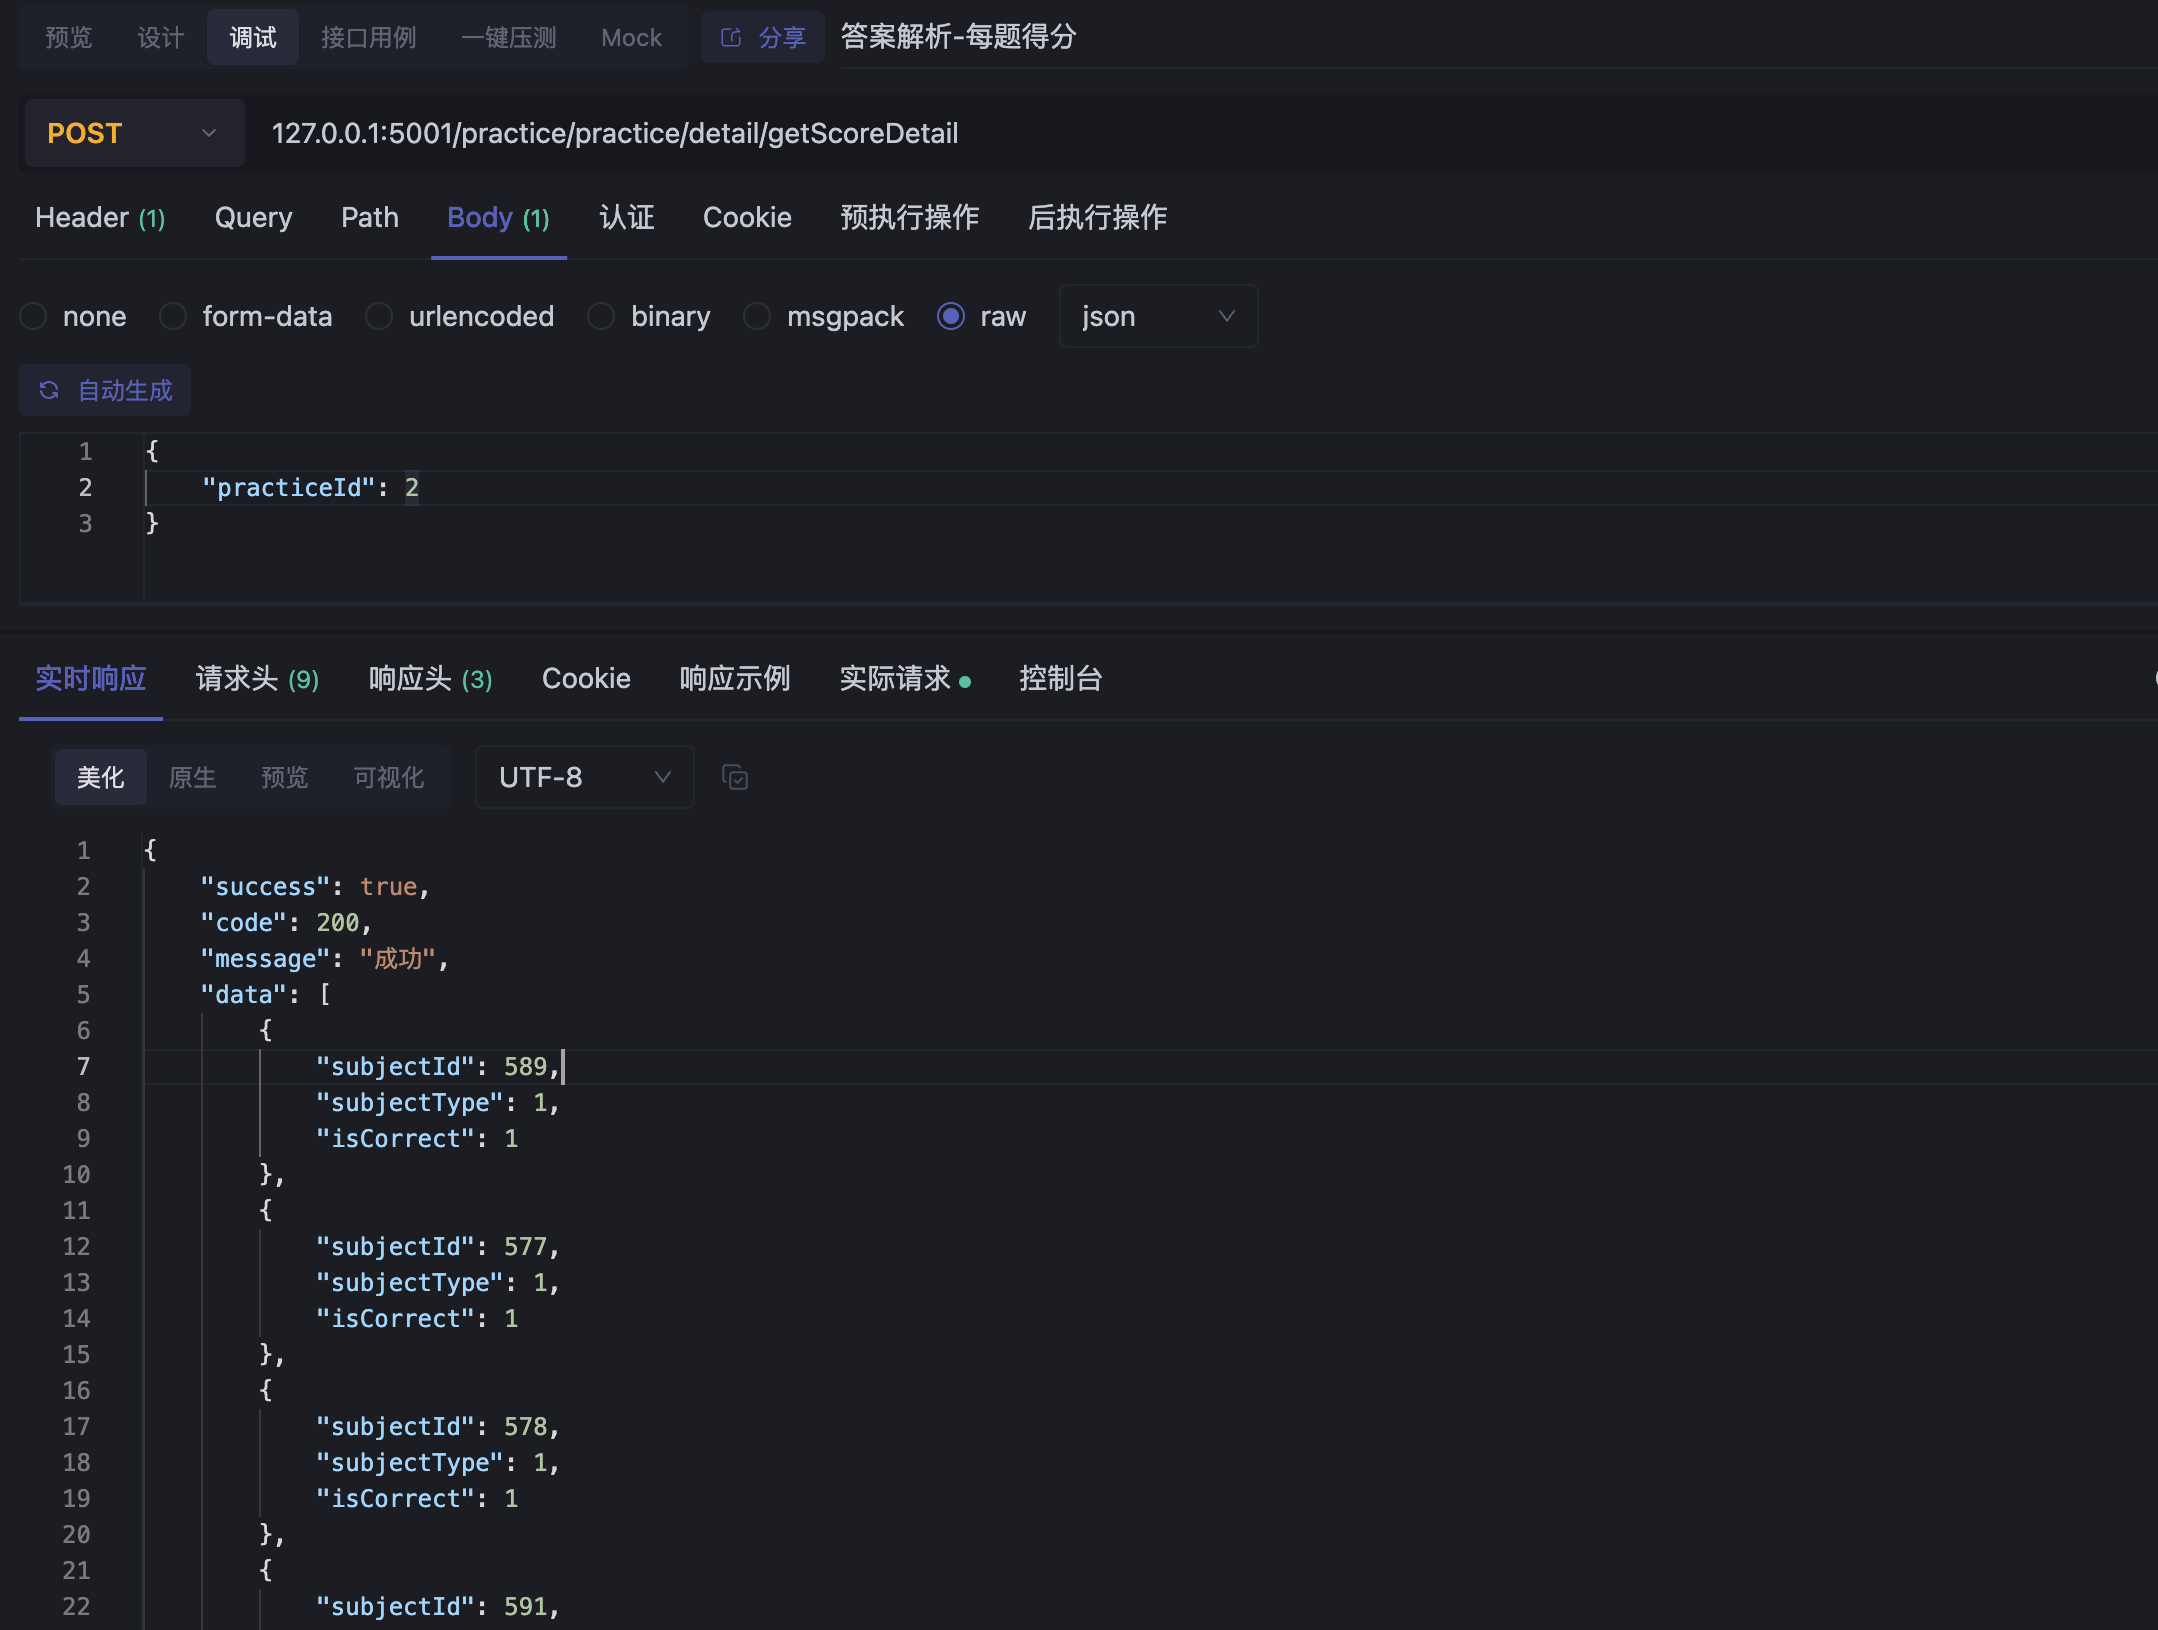Open the 控制台 tab
This screenshot has width=2158, height=1630.
pos(1061,679)
